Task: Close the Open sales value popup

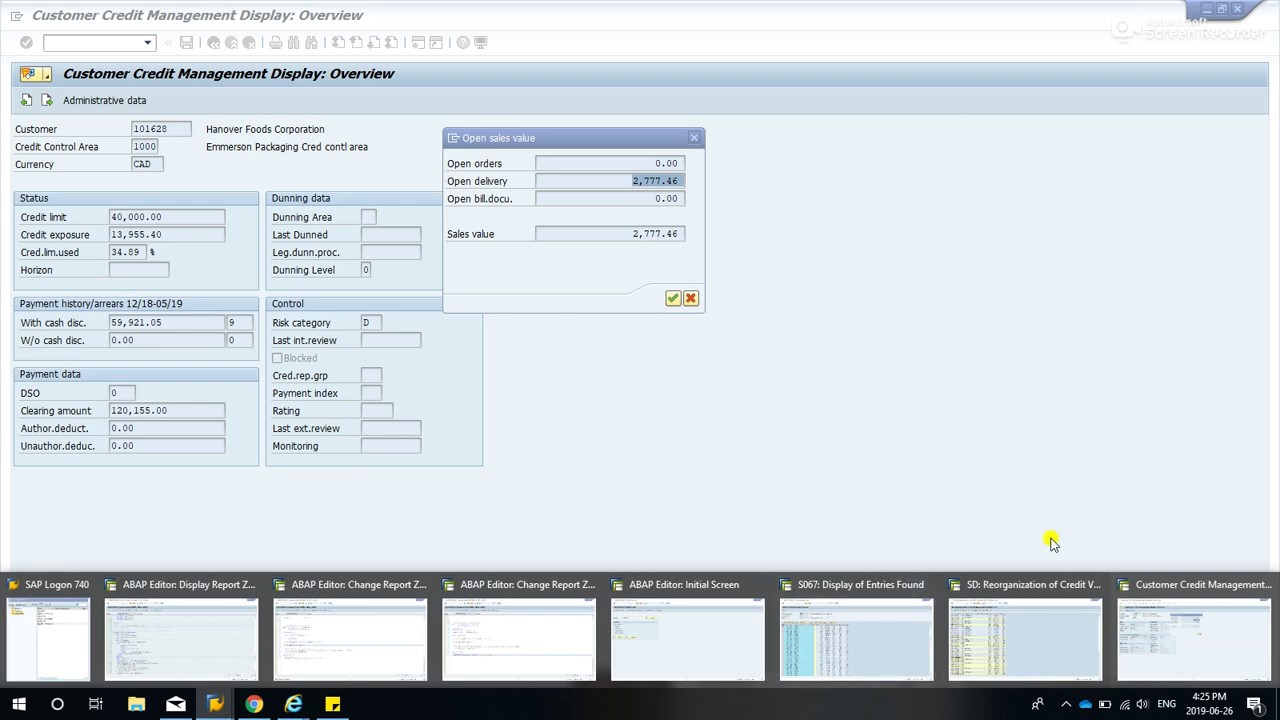Action: click(694, 138)
